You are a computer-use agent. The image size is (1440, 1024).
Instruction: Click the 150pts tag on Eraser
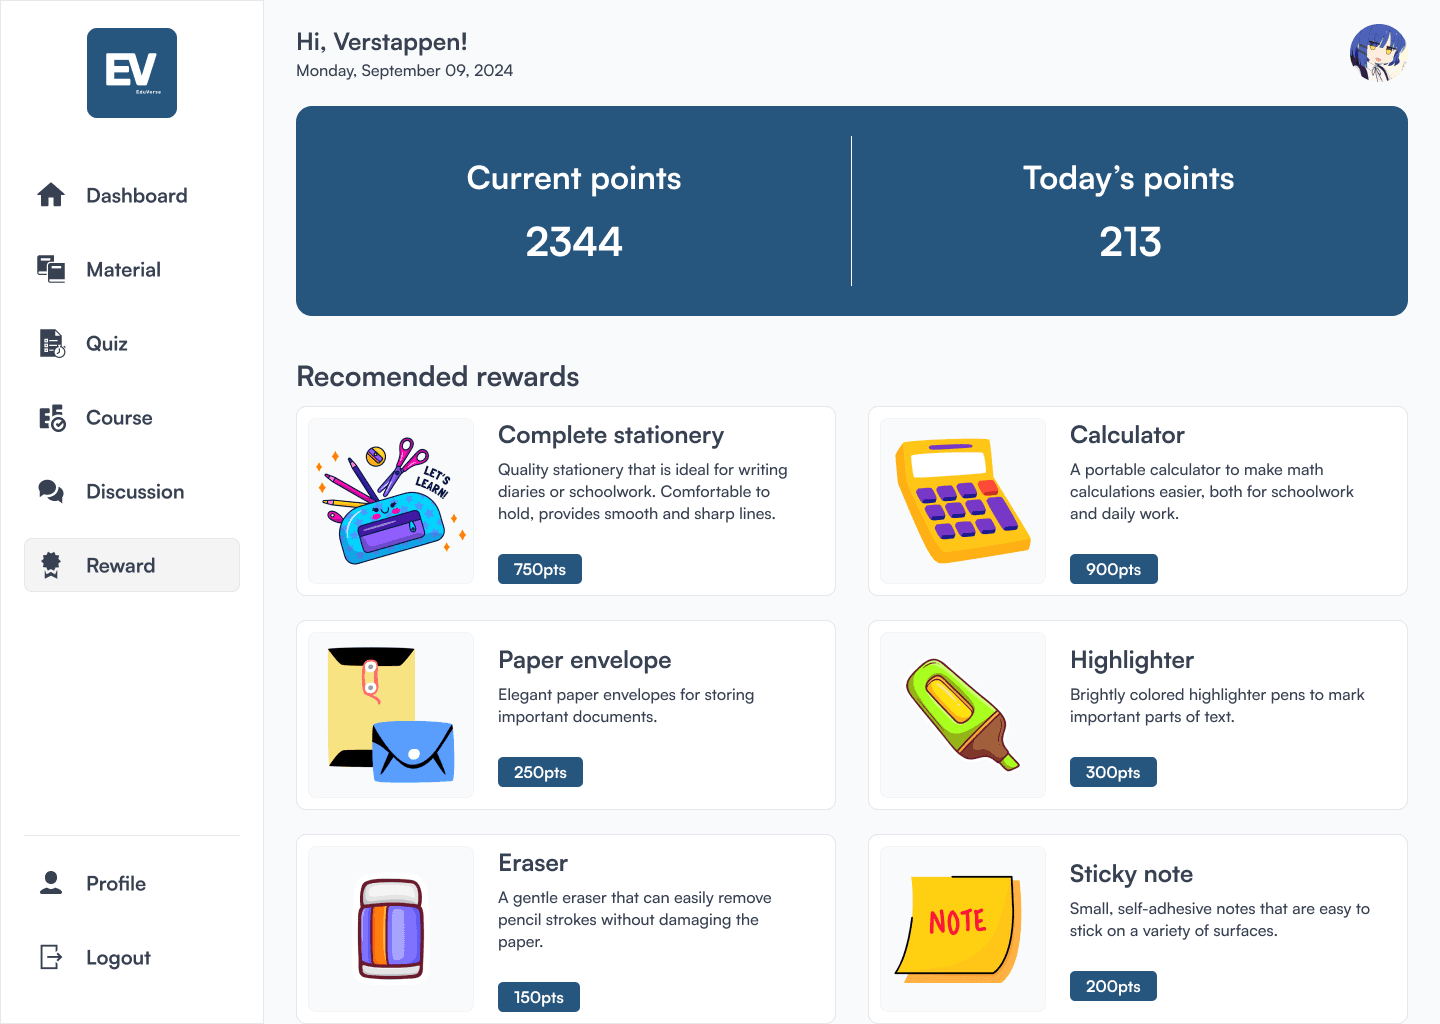point(538,996)
